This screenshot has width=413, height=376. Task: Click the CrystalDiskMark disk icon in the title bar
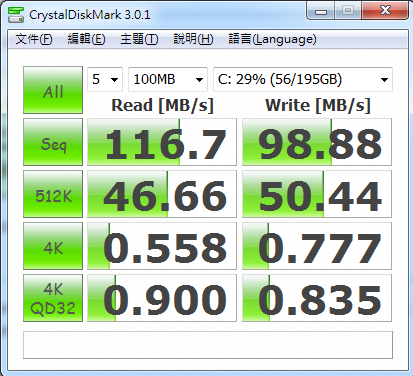[16, 15]
